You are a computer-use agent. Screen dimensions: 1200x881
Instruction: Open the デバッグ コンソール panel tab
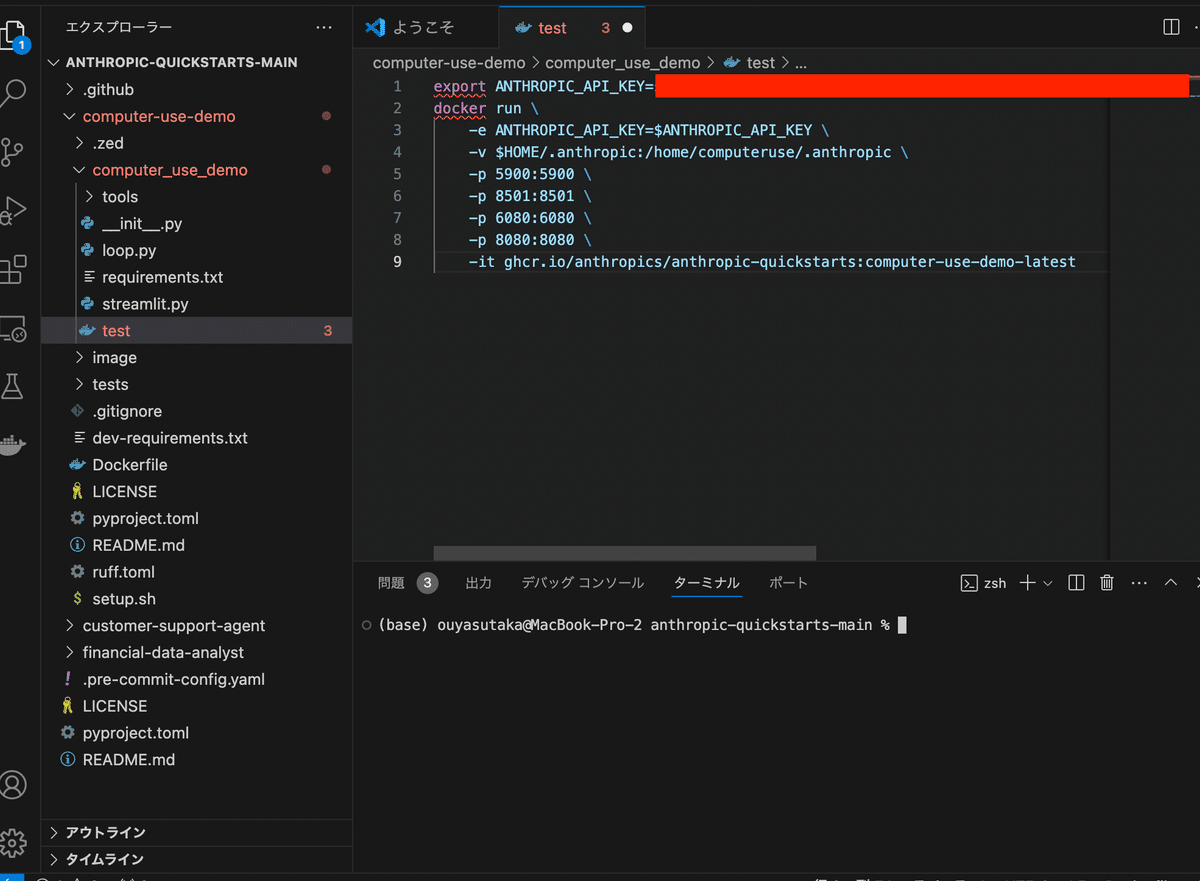(582, 583)
